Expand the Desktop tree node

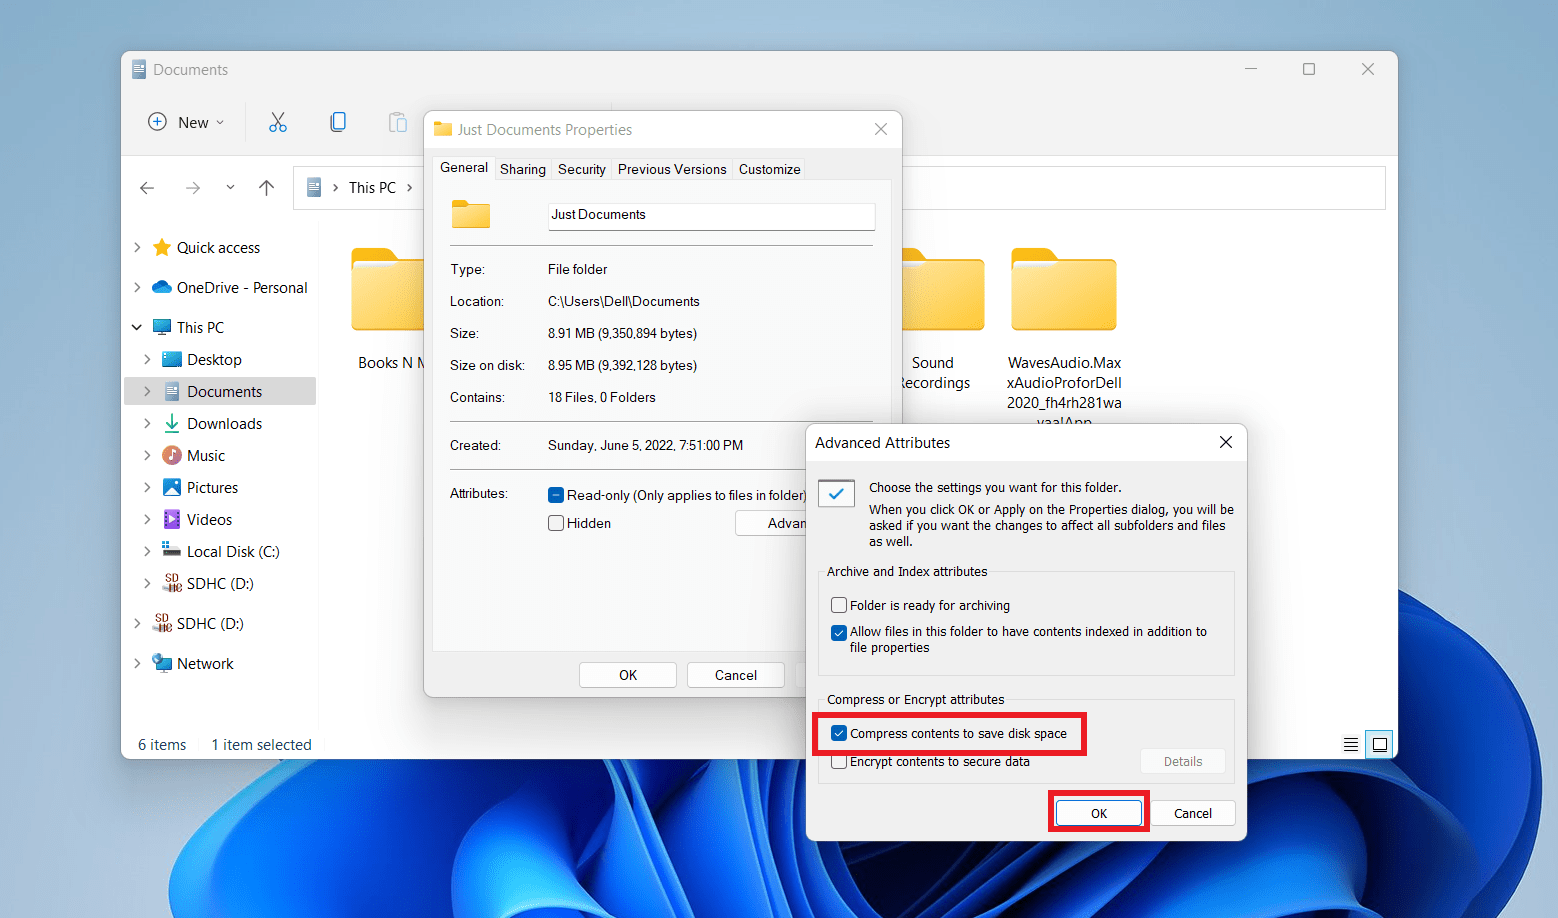[147, 359]
